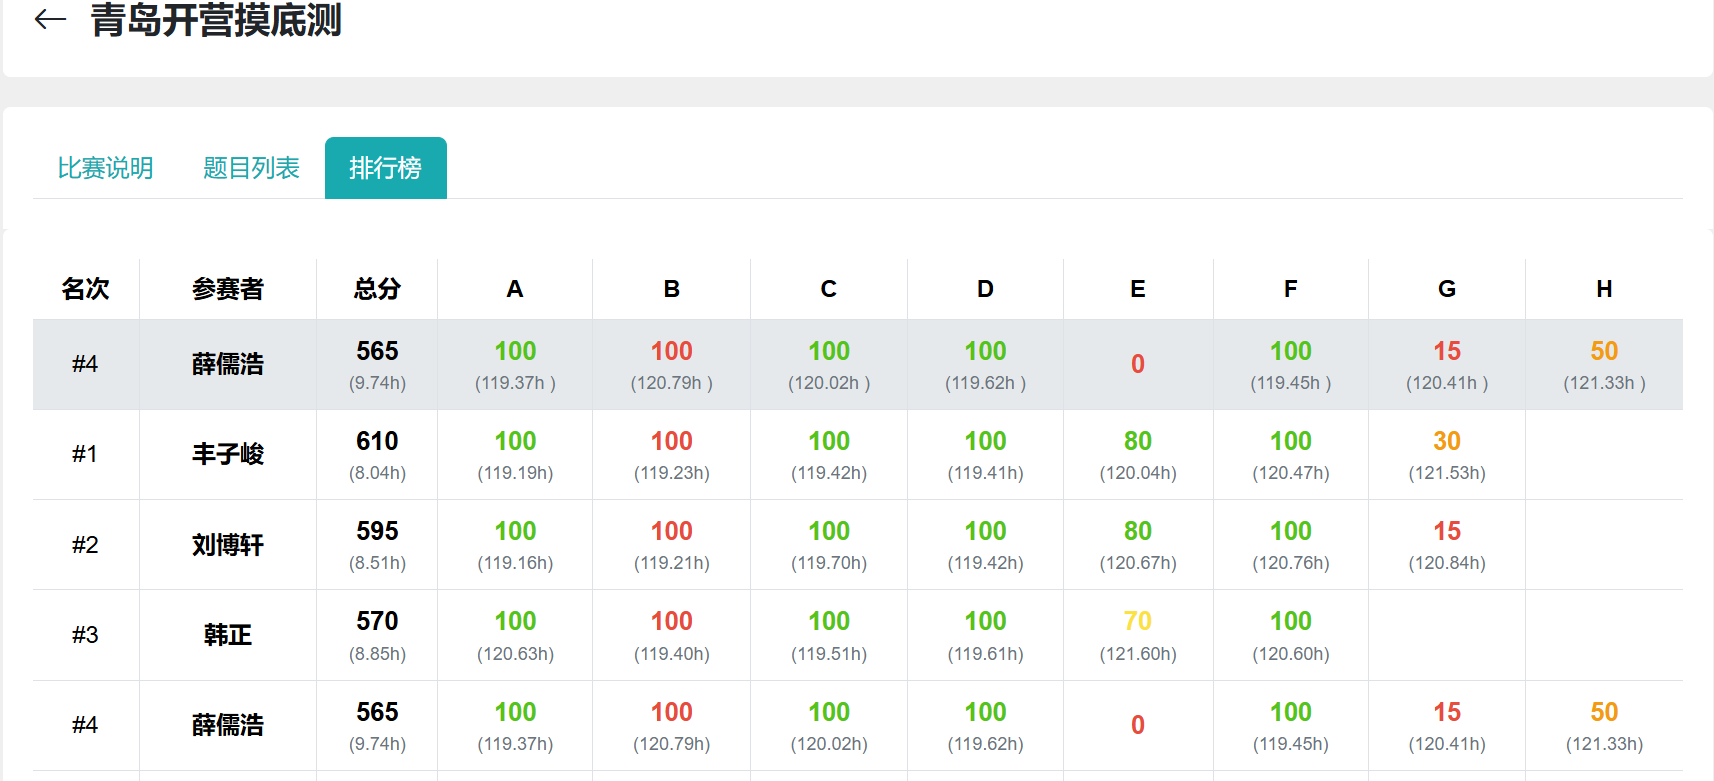Open participant 刘博轩's entry
Screen dimensions: 1714x781
[228, 545]
